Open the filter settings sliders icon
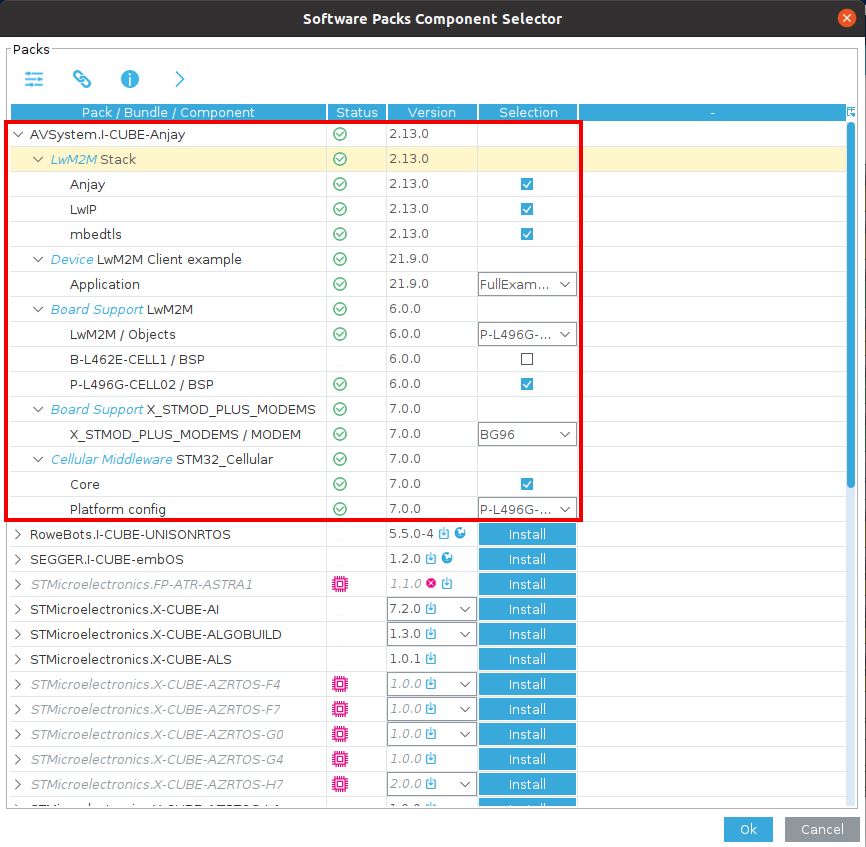The height and width of the screenshot is (847, 866). click(x=34, y=79)
